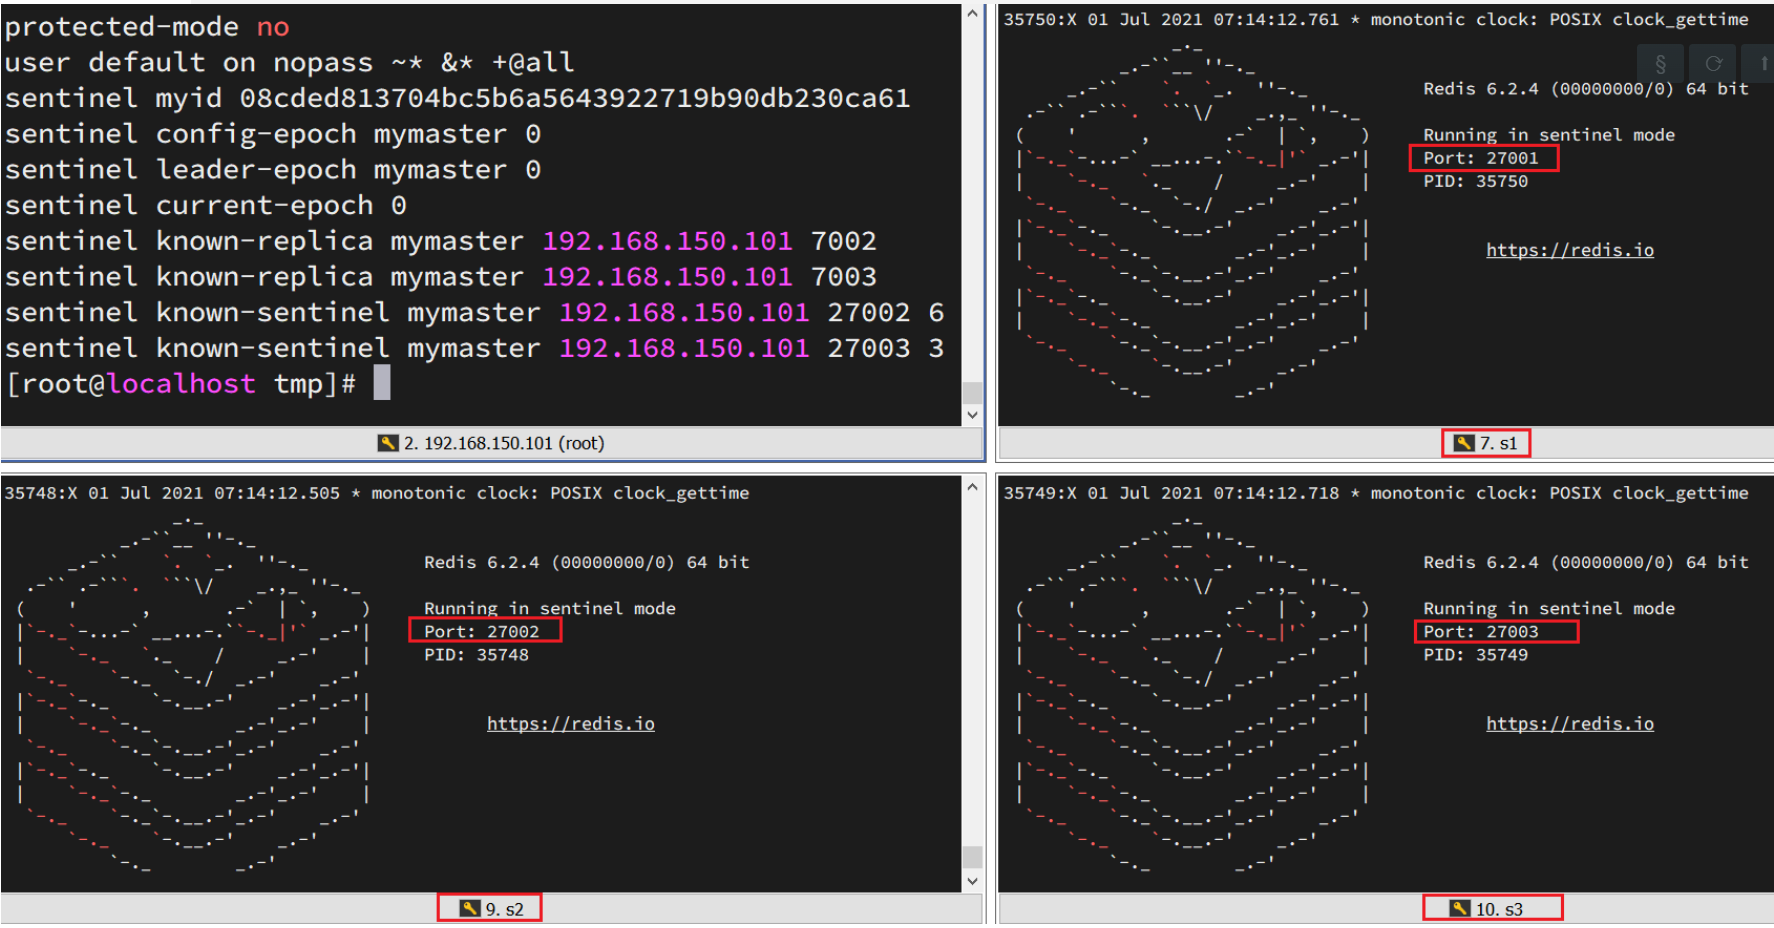Click the '35750:X 01 Jul 2021' log line in s1

click(x=1376, y=19)
